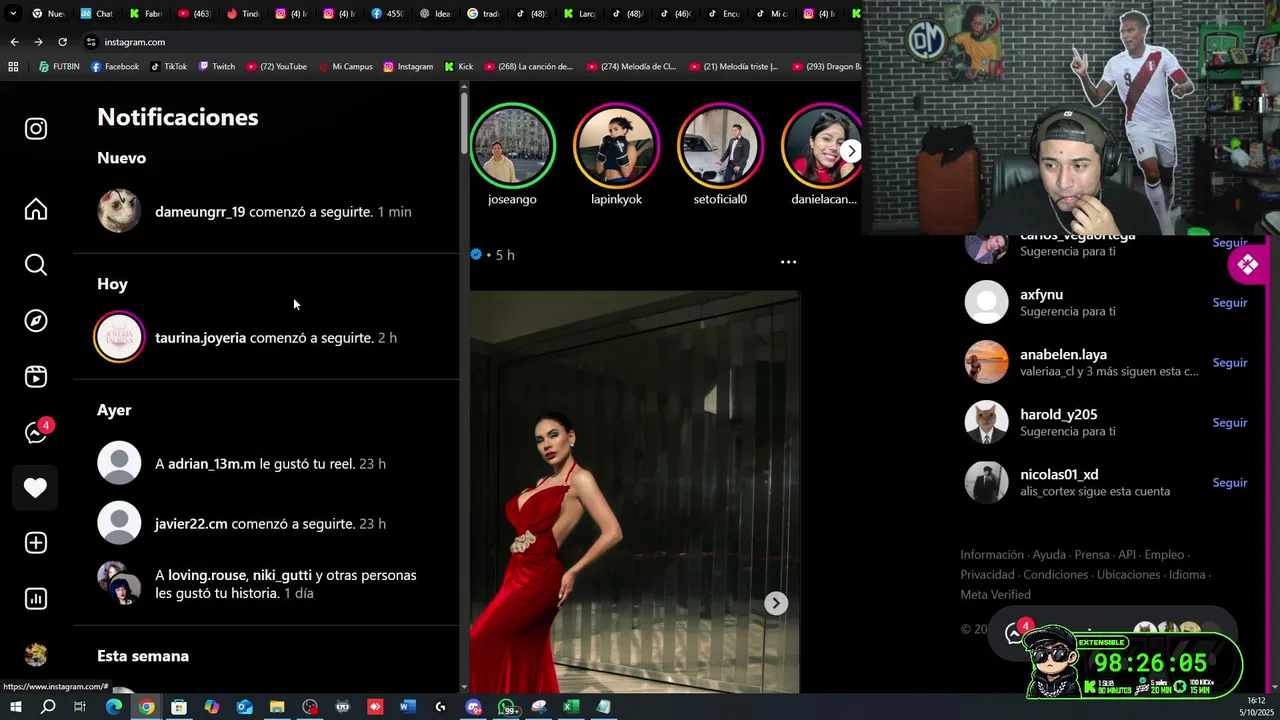This screenshot has height=720, width=1280.
Task: Open the Windows Start menu
Action: (15, 707)
